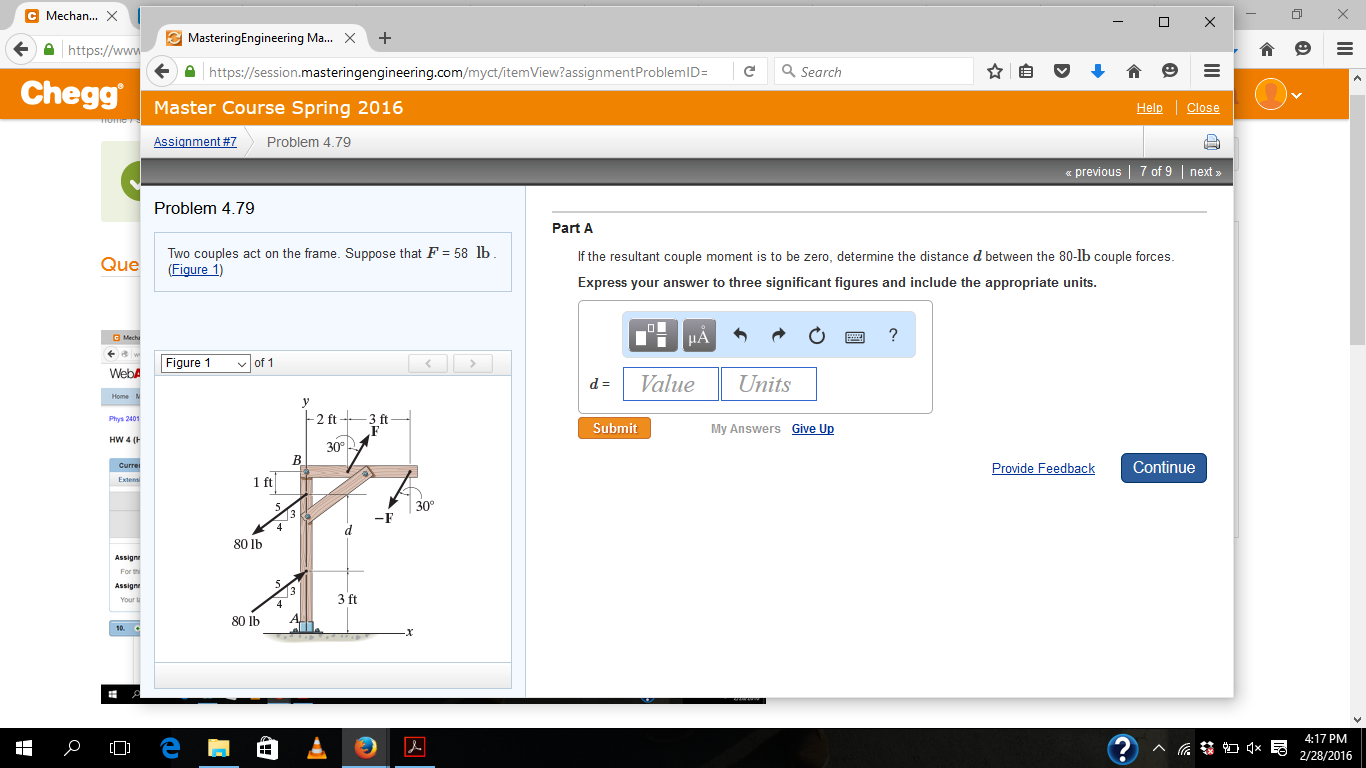
Task: Reset the answer with the circular reset icon
Action: pyautogui.click(x=816, y=336)
